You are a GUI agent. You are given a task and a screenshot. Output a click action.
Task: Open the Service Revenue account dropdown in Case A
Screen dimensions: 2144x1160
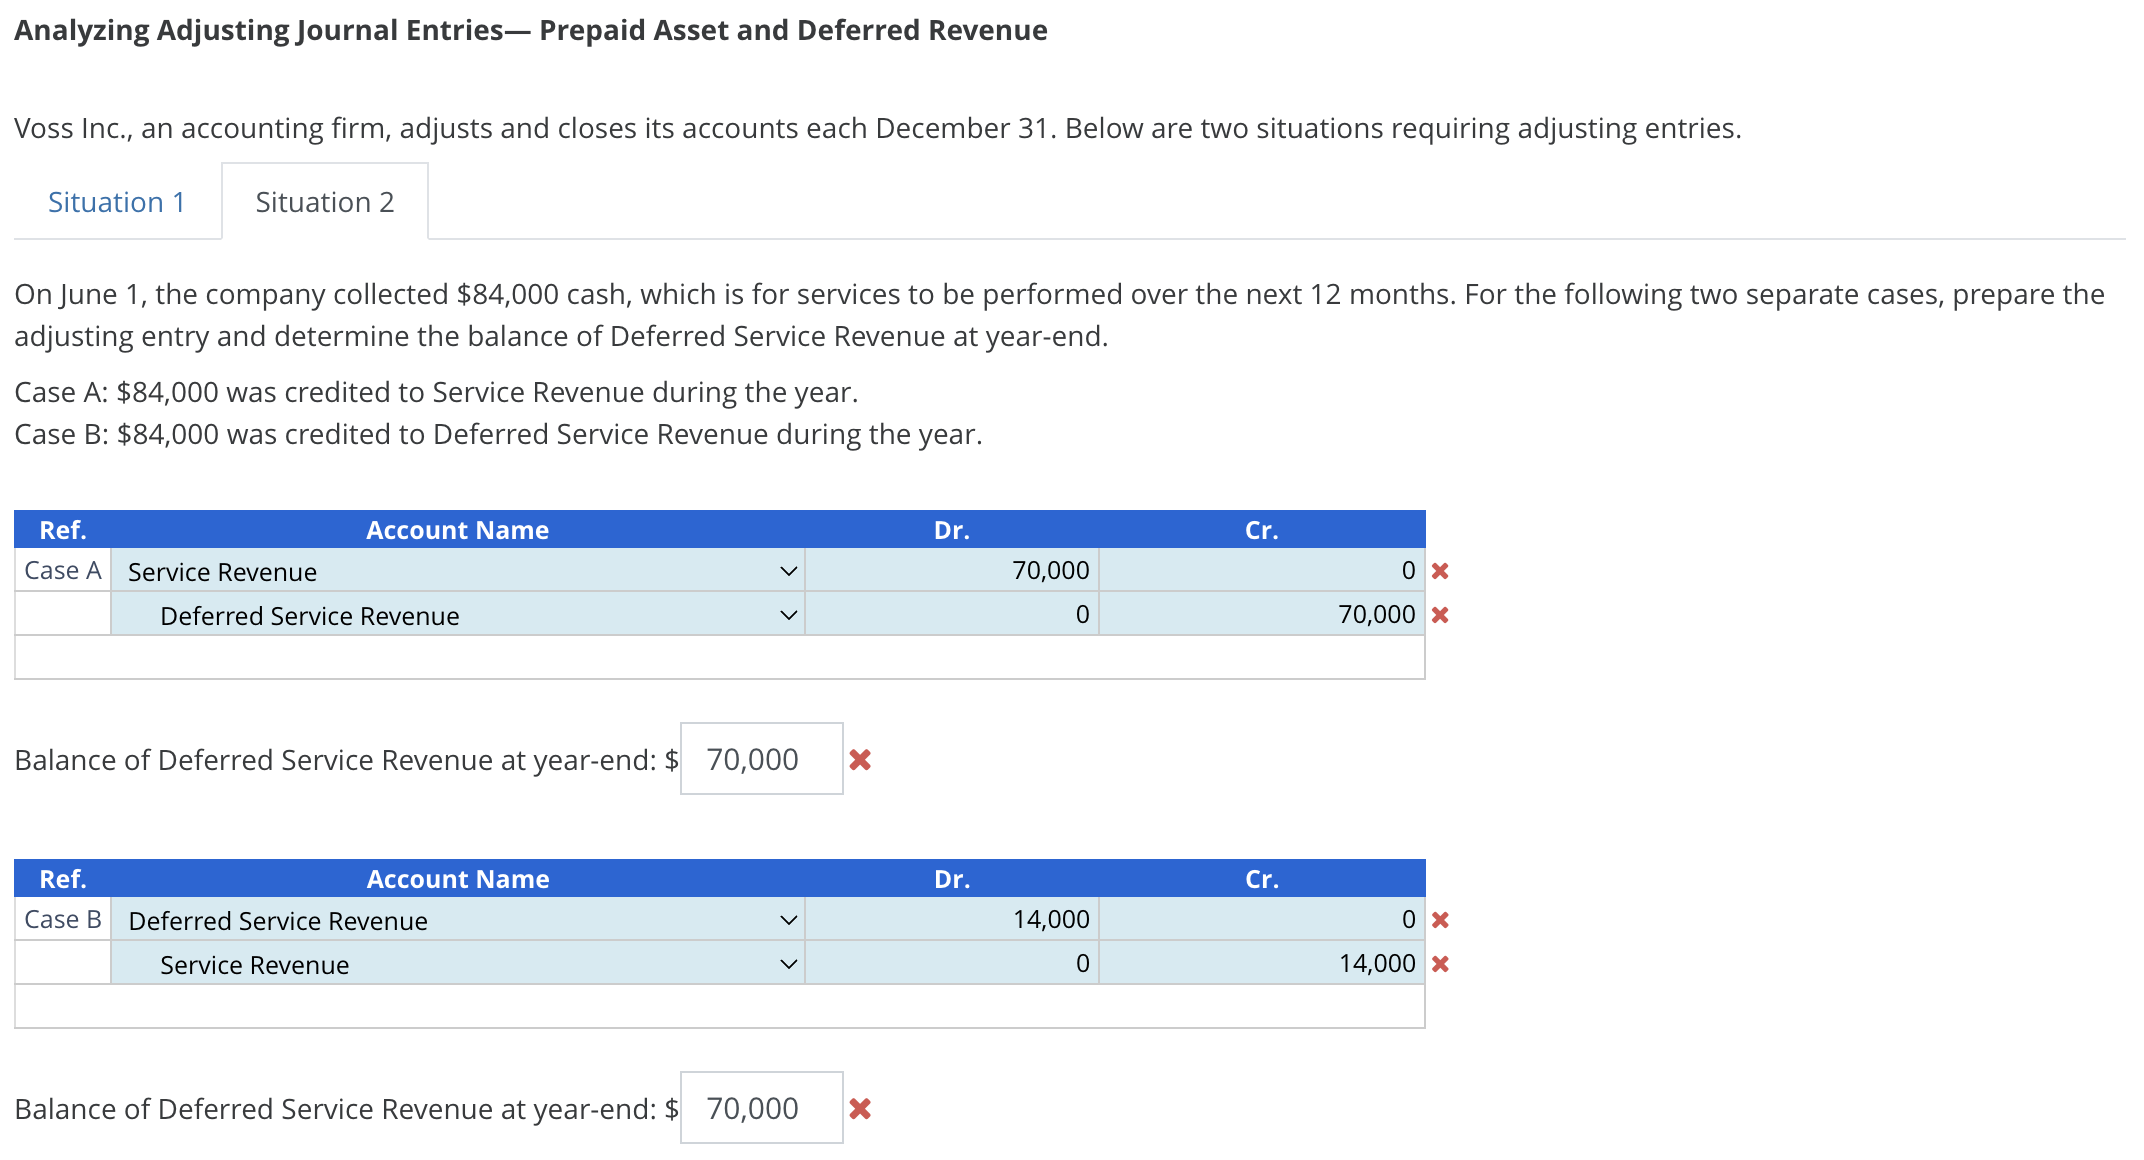point(789,570)
